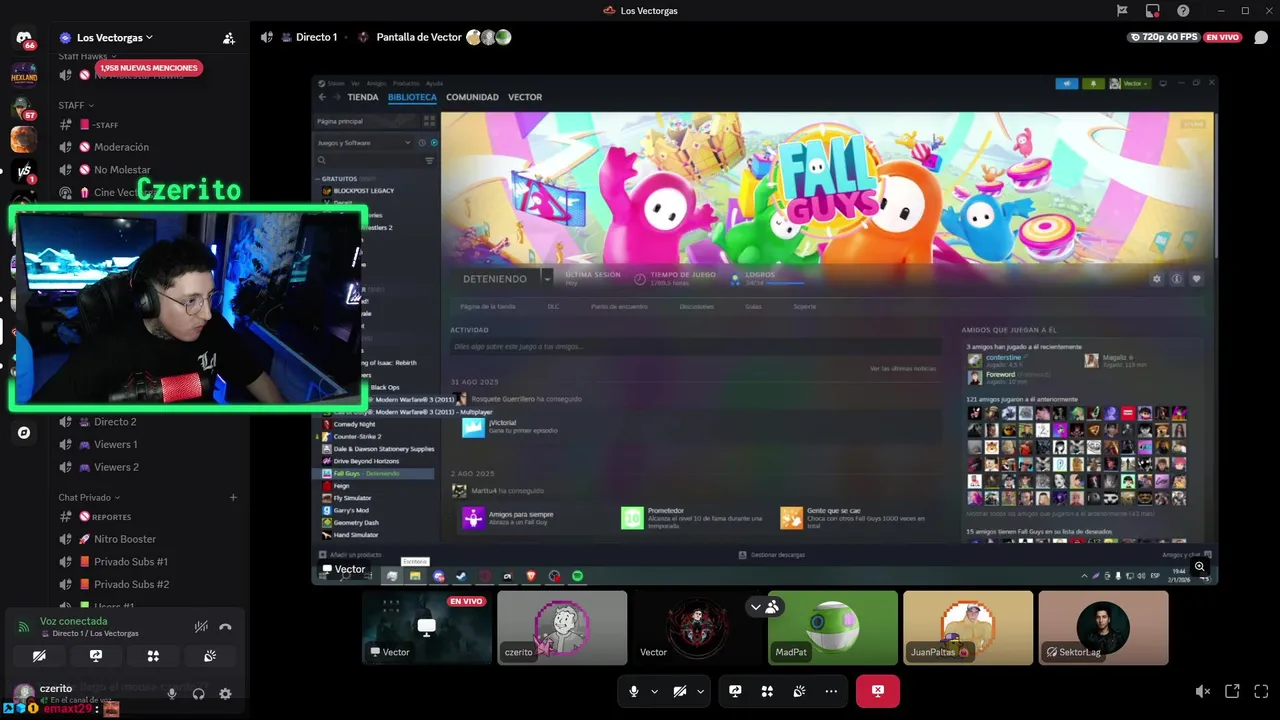Image resolution: width=1280 pixels, height=720 pixels.
Task: Open the Hexland server icon
Action: coord(23,74)
